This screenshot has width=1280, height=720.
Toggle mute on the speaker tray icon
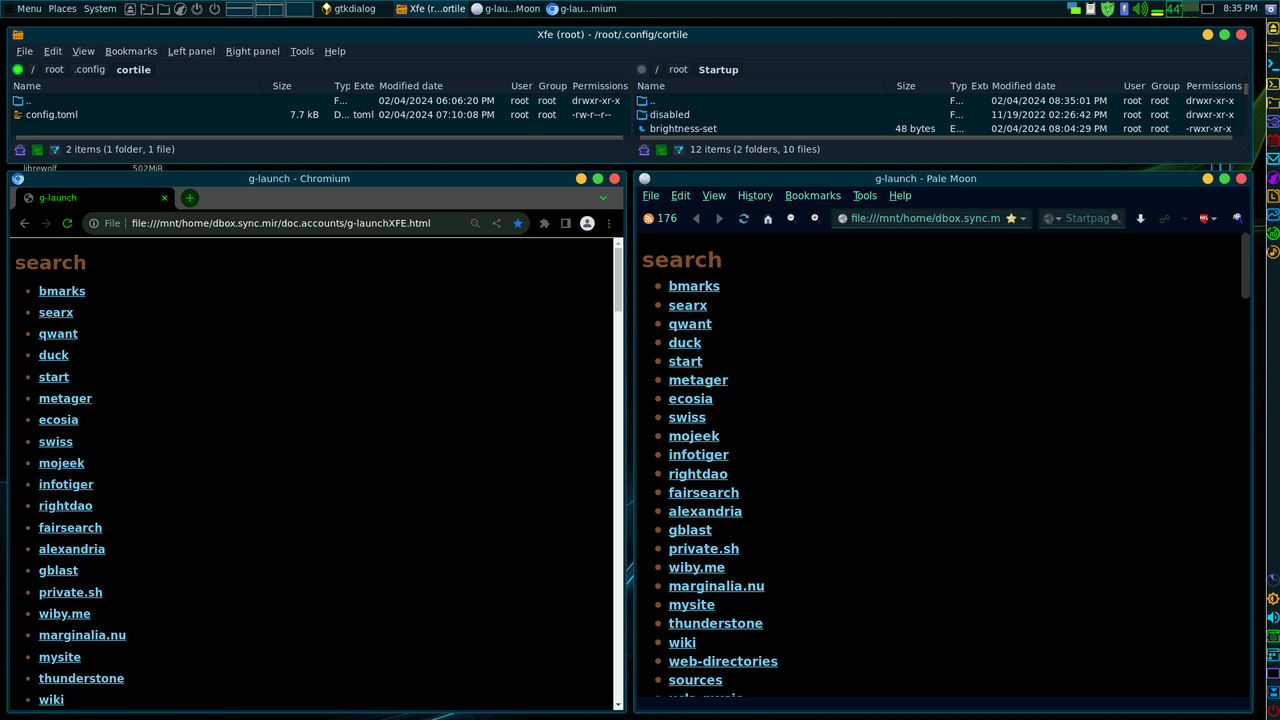tap(1140, 8)
